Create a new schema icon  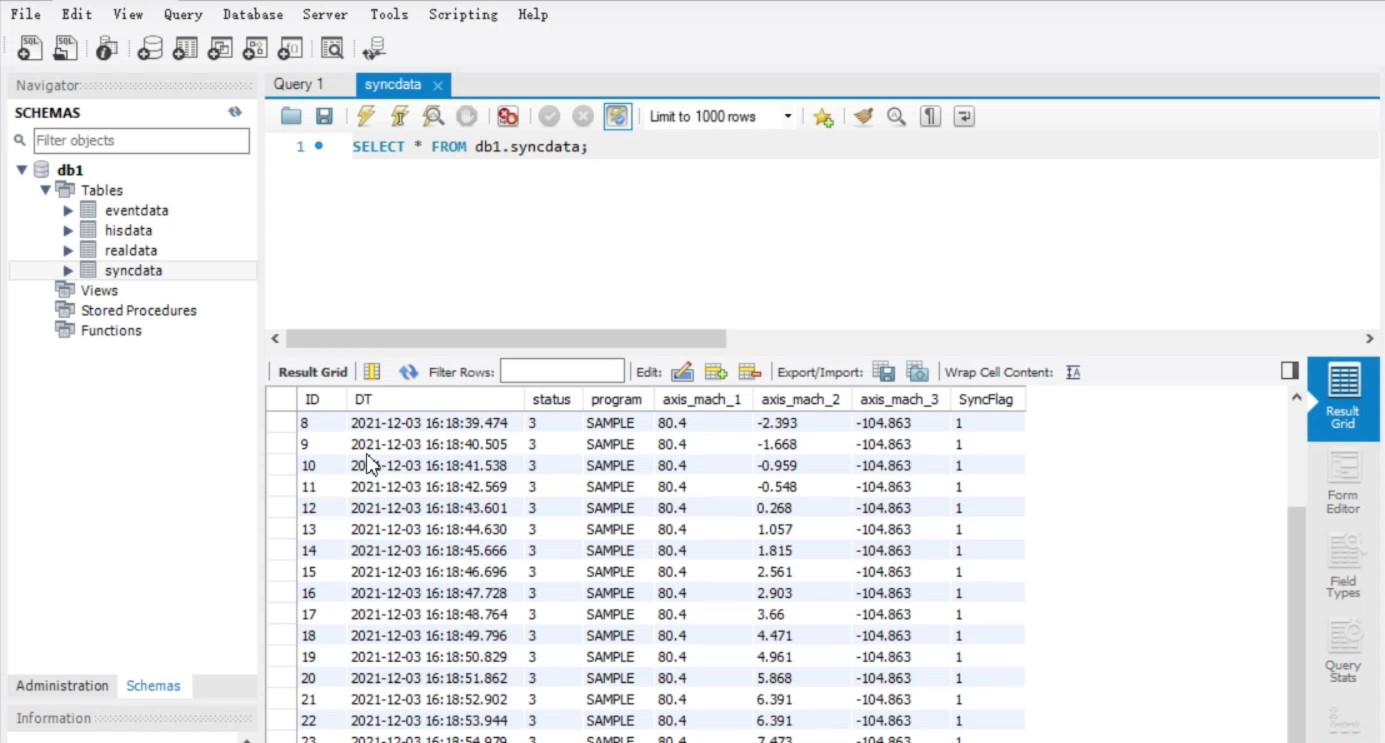click(x=150, y=48)
